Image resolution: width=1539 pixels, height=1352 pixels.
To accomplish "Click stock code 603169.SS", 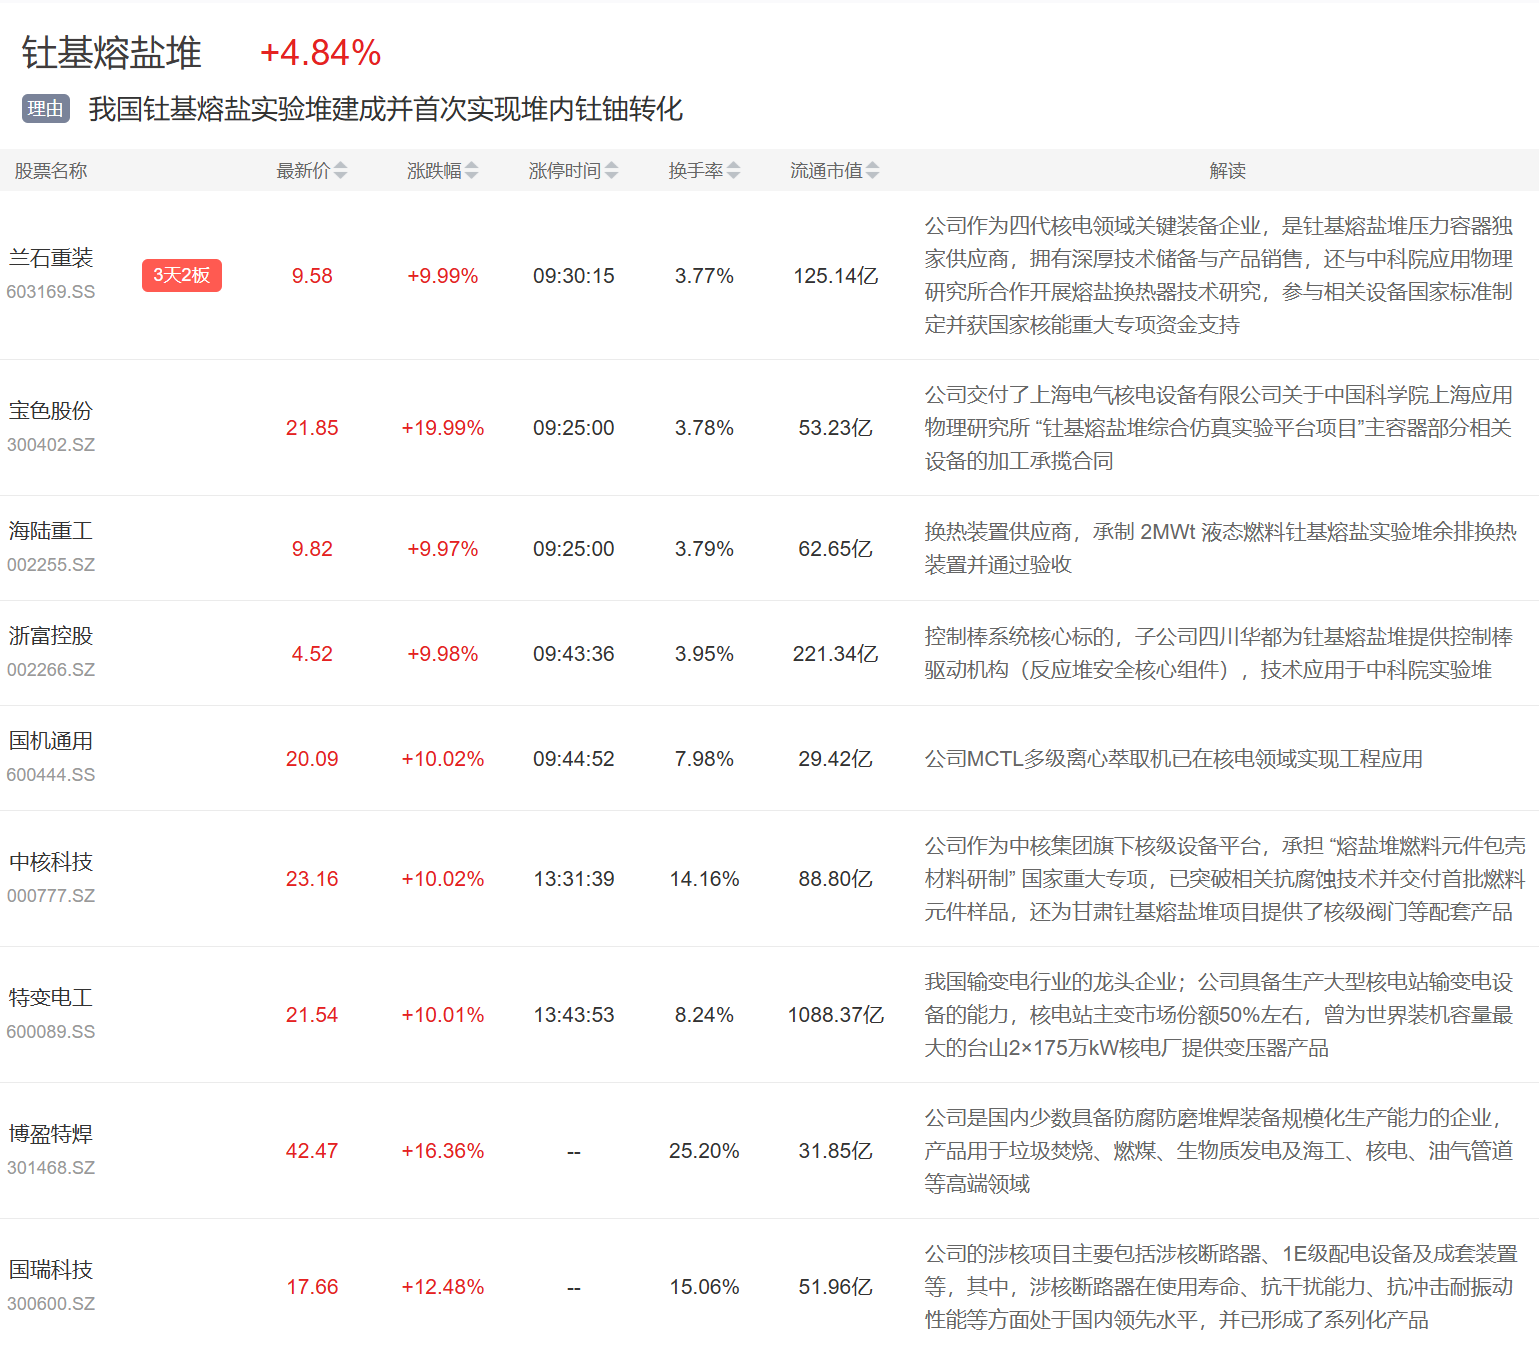I will coord(51,292).
